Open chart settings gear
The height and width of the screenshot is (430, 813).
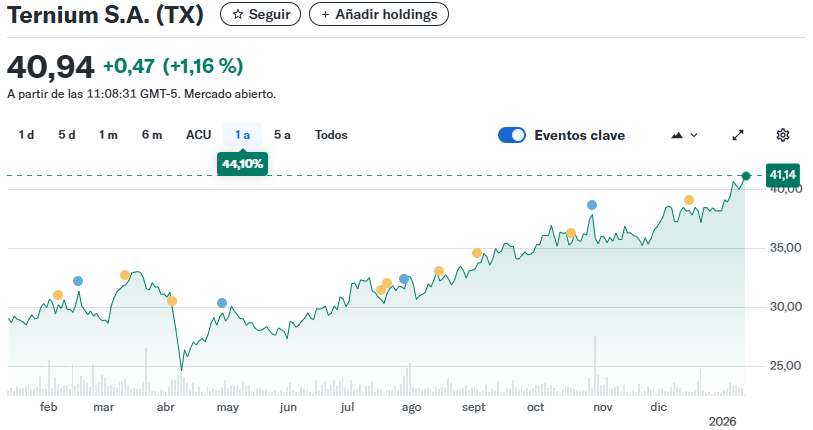click(783, 135)
